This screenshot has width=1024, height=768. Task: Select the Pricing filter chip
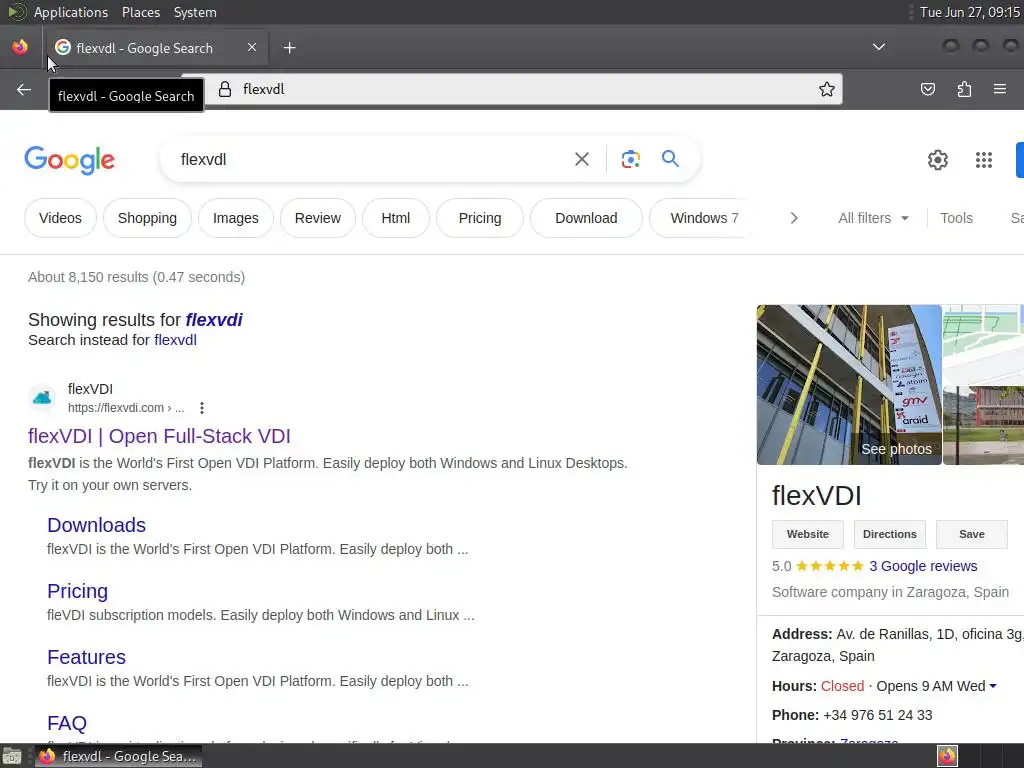(x=480, y=218)
